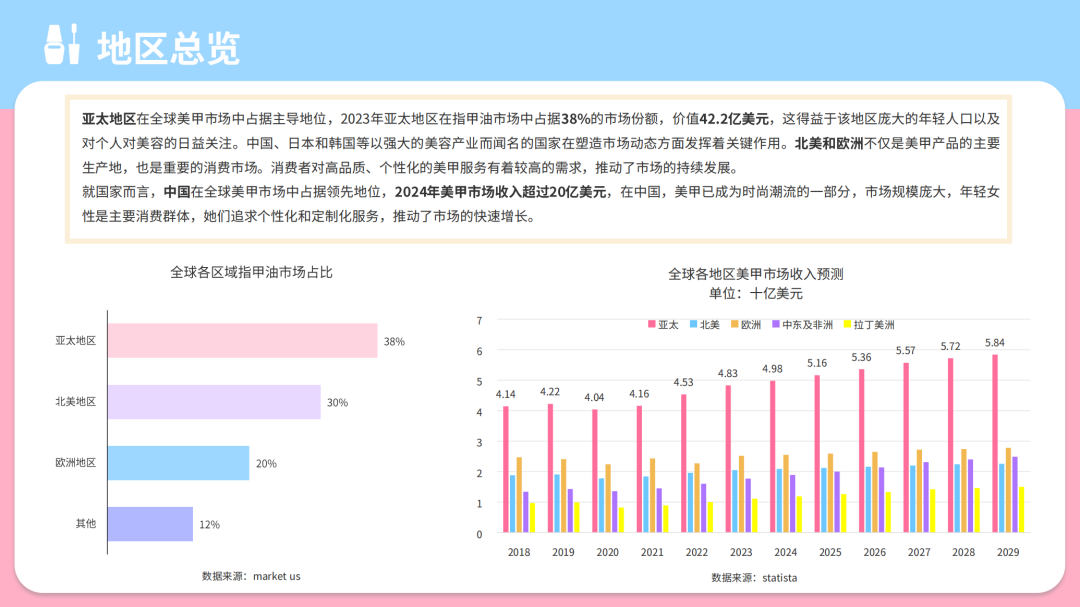This screenshot has width=1080, height=607.
Task: Click the 4.22 value above 2019
Action: point(550,391)
